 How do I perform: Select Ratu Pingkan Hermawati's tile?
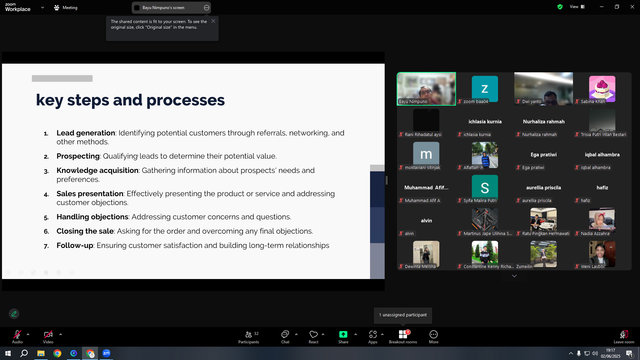544,221
